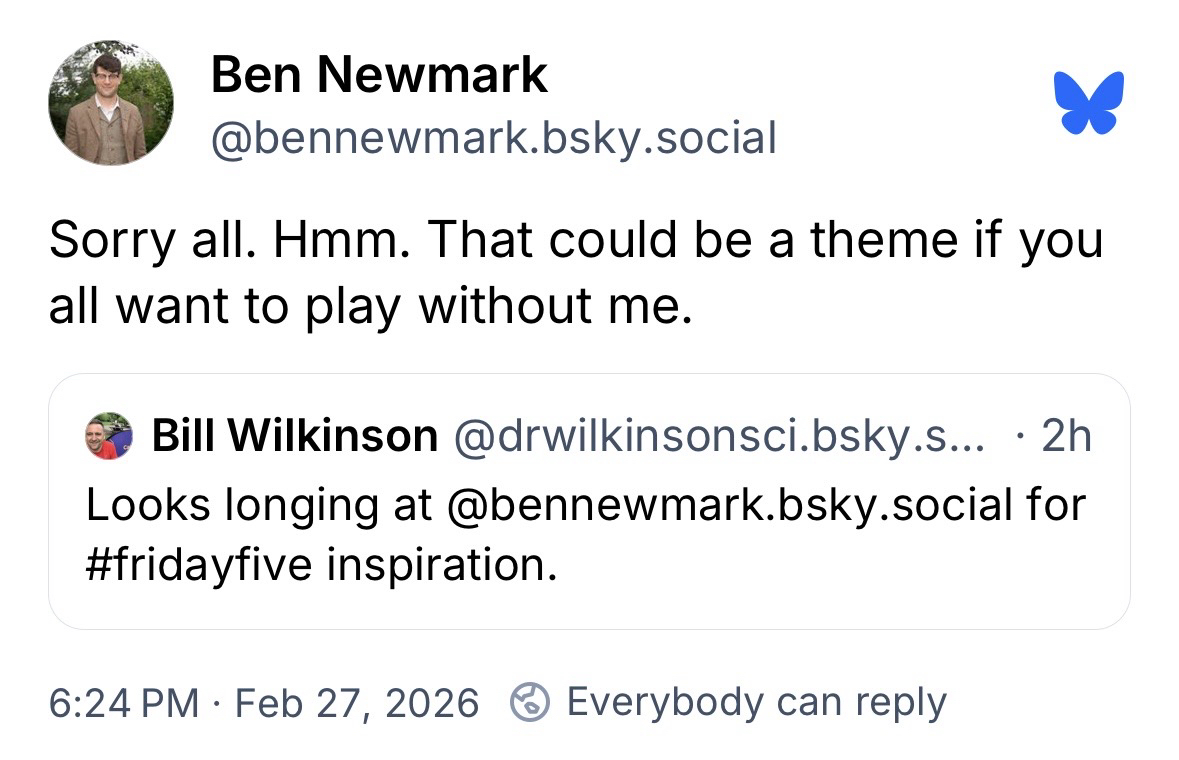The width and height of the screenshot is (1179, 760).
Task: Click the "Bill Wilkinson" name in quoted post
Action: point(294,436)
